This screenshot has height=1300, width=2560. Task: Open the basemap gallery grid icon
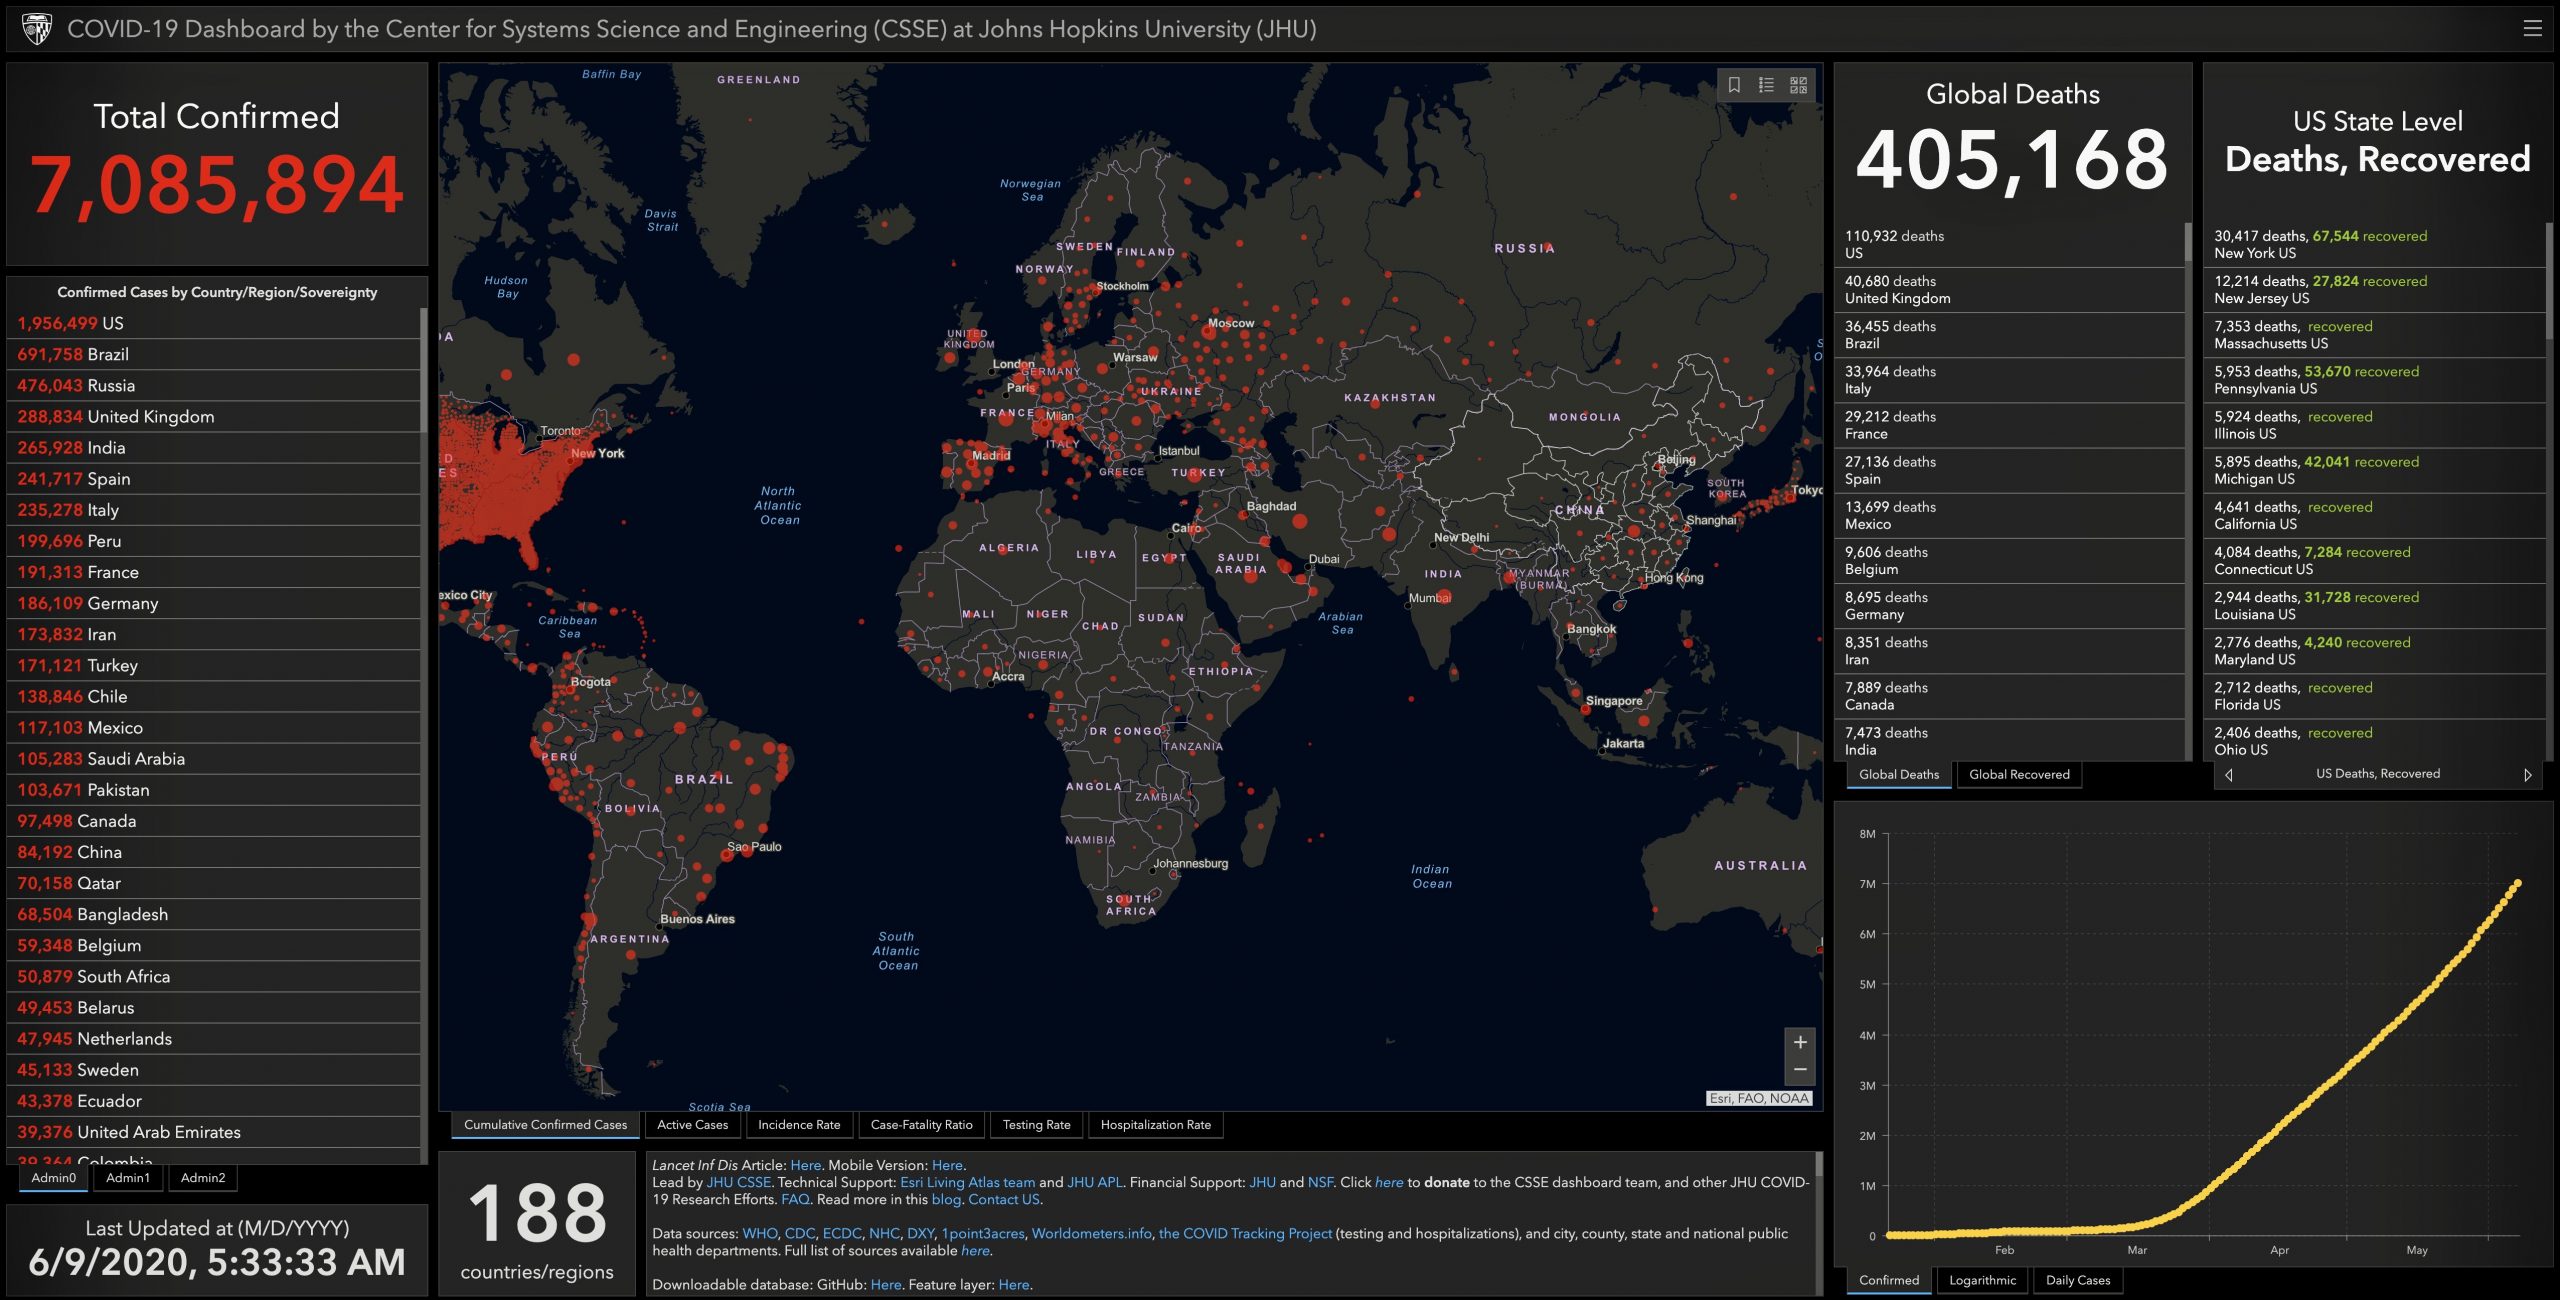pos(1798,85)
